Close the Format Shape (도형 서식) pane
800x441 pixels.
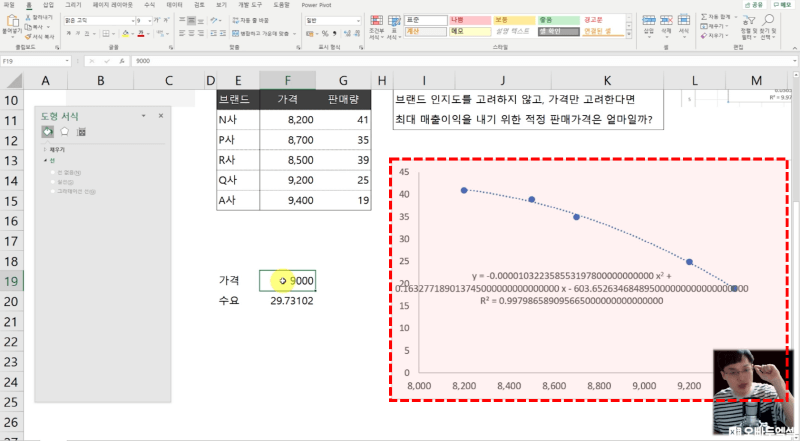[161, 116]
